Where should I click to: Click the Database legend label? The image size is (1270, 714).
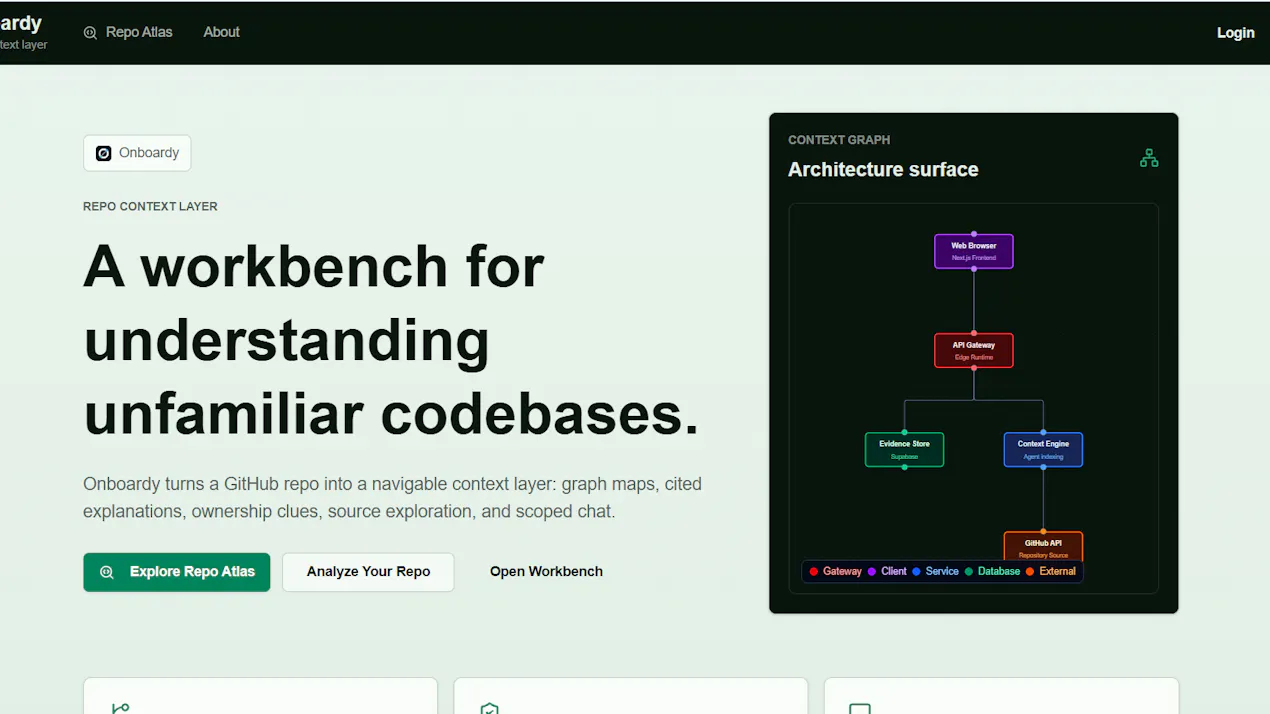tap(999, 572)
